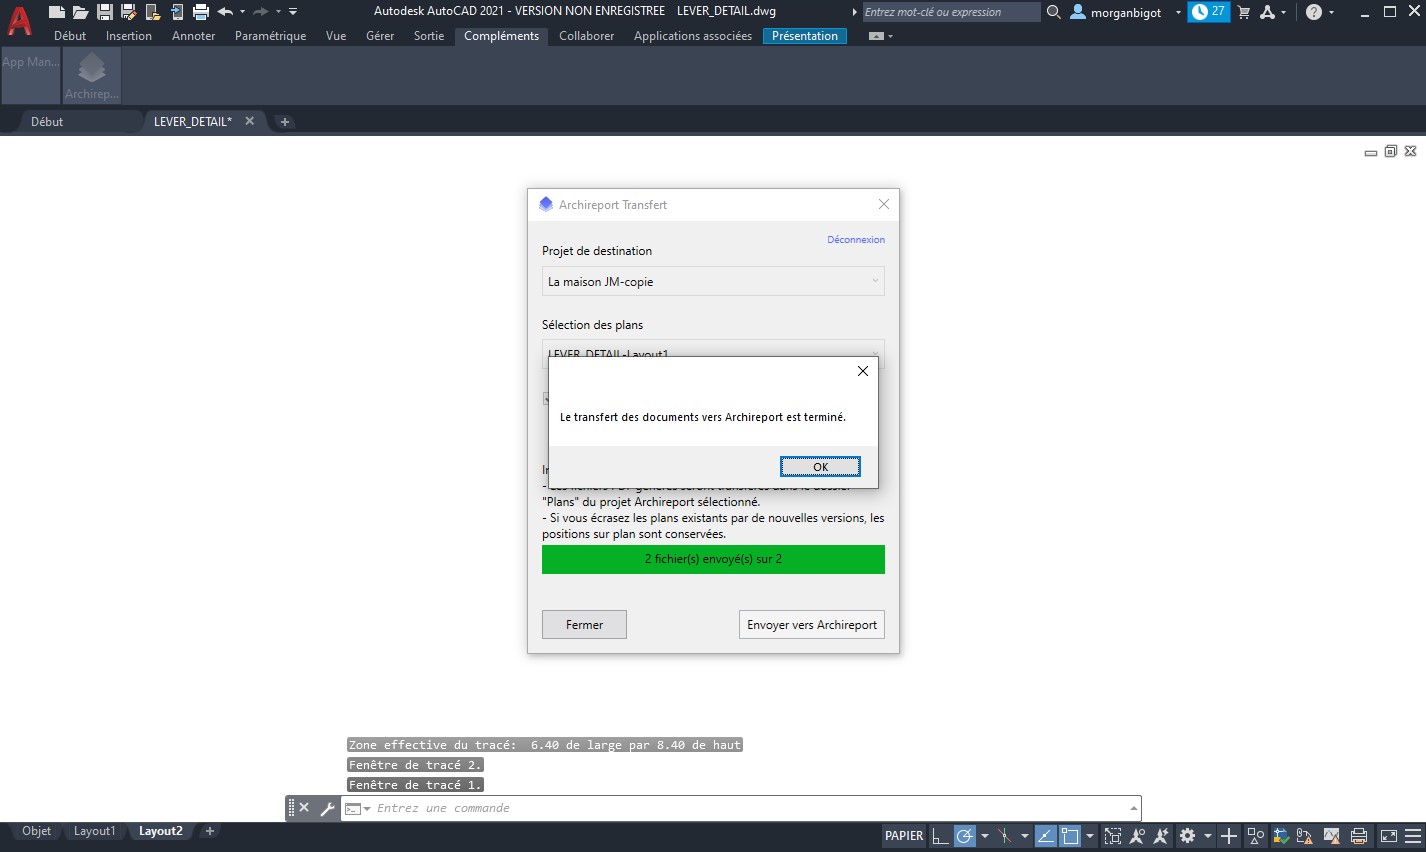
Task: Open the status bar customization menu
Action: coord(1413,836)
